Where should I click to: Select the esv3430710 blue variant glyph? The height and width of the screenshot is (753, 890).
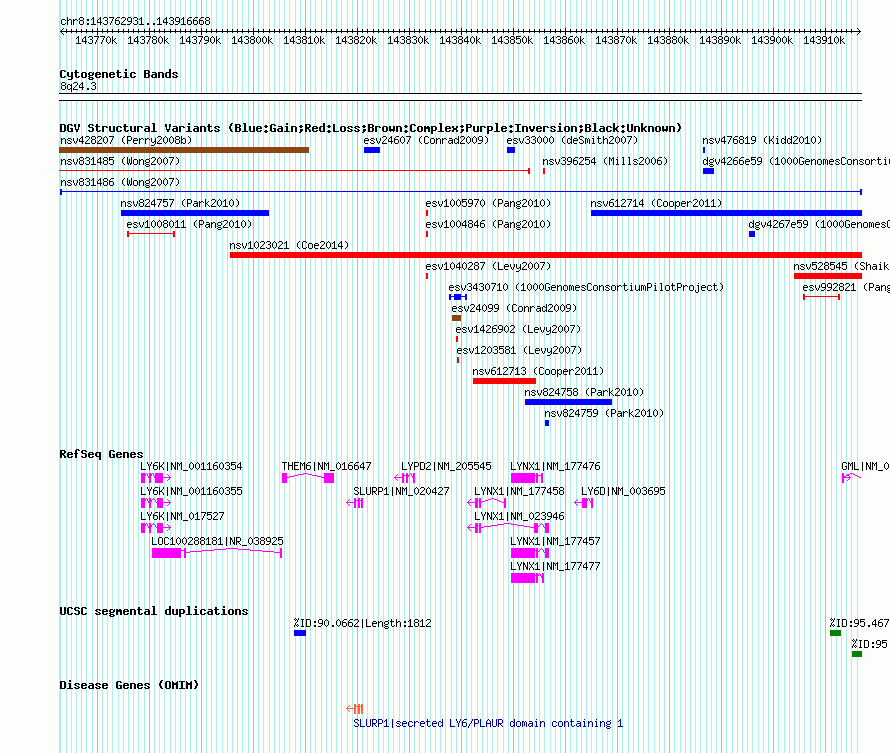point(458,297)
